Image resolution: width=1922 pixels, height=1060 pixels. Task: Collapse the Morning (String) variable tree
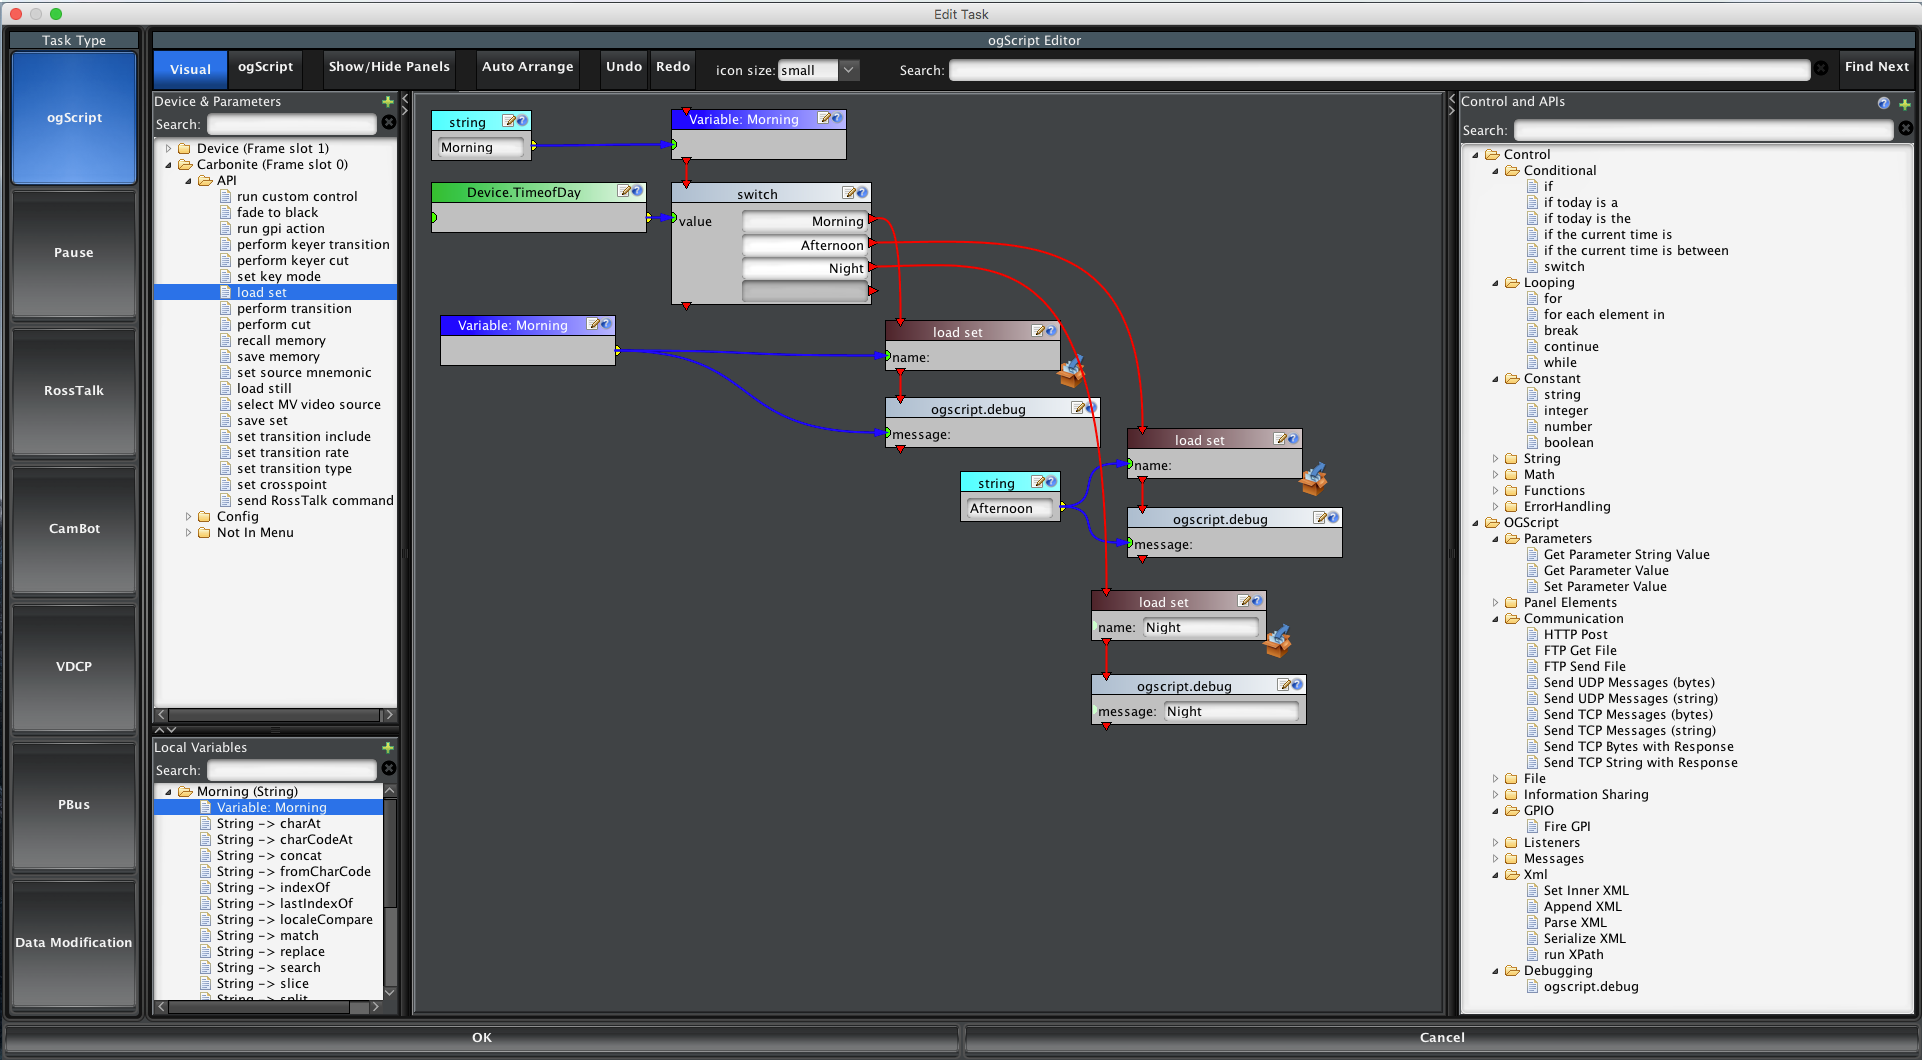click(x=168, y=792)
